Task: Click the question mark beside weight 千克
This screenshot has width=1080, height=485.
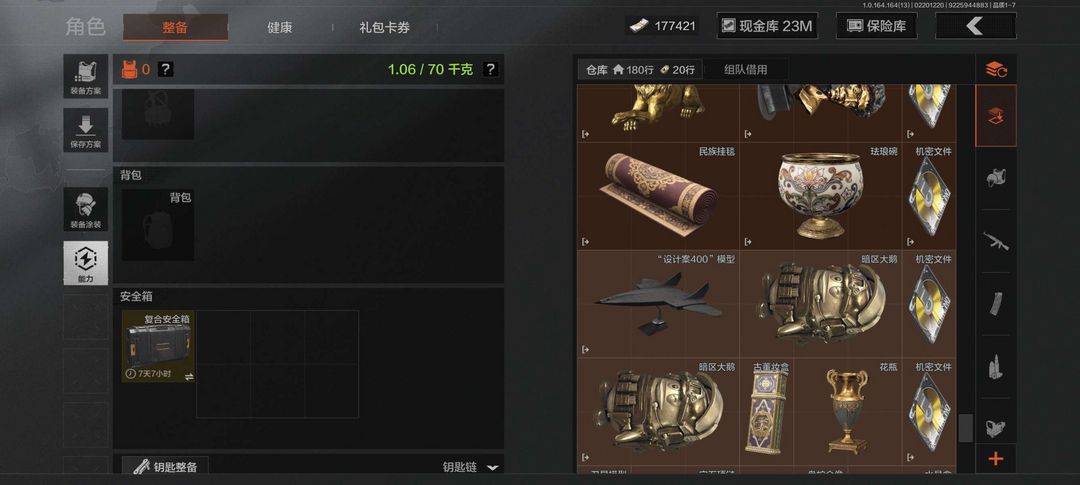Action: tap(490, 70)
